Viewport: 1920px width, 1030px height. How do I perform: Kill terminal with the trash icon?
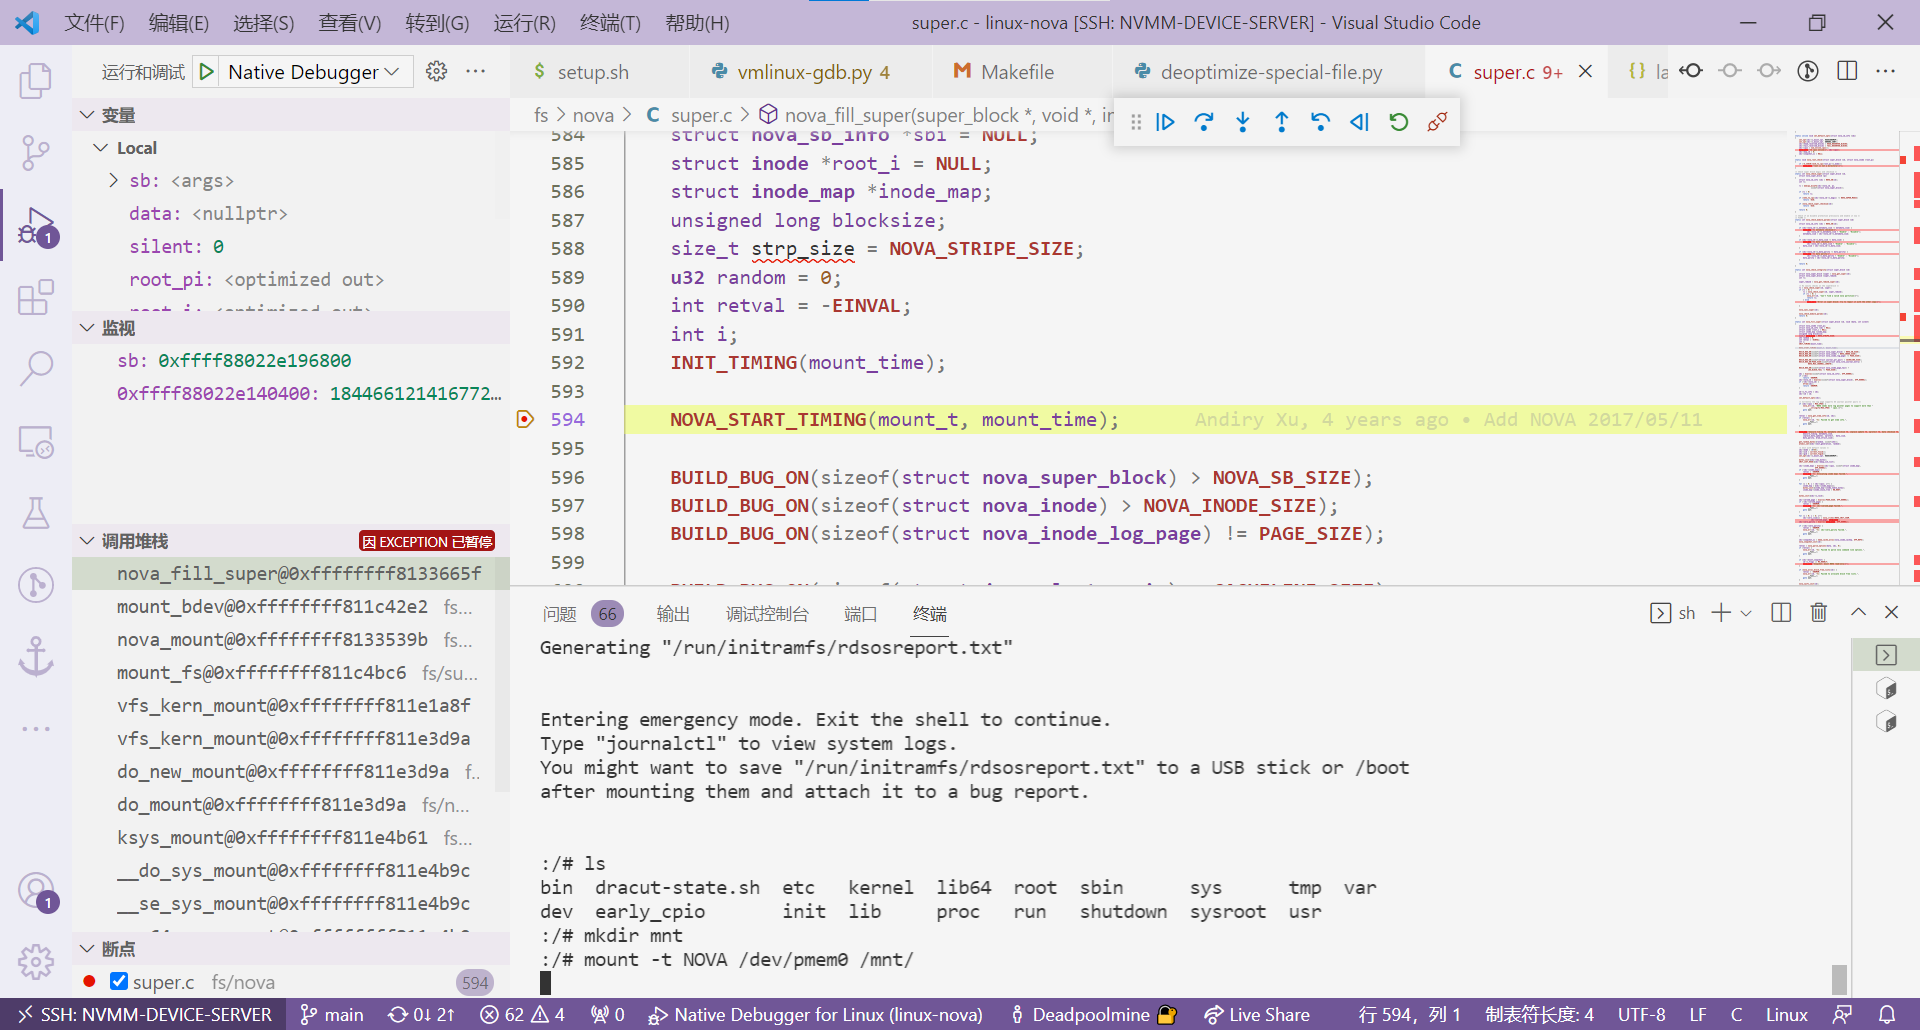[x=1819, y=613]
